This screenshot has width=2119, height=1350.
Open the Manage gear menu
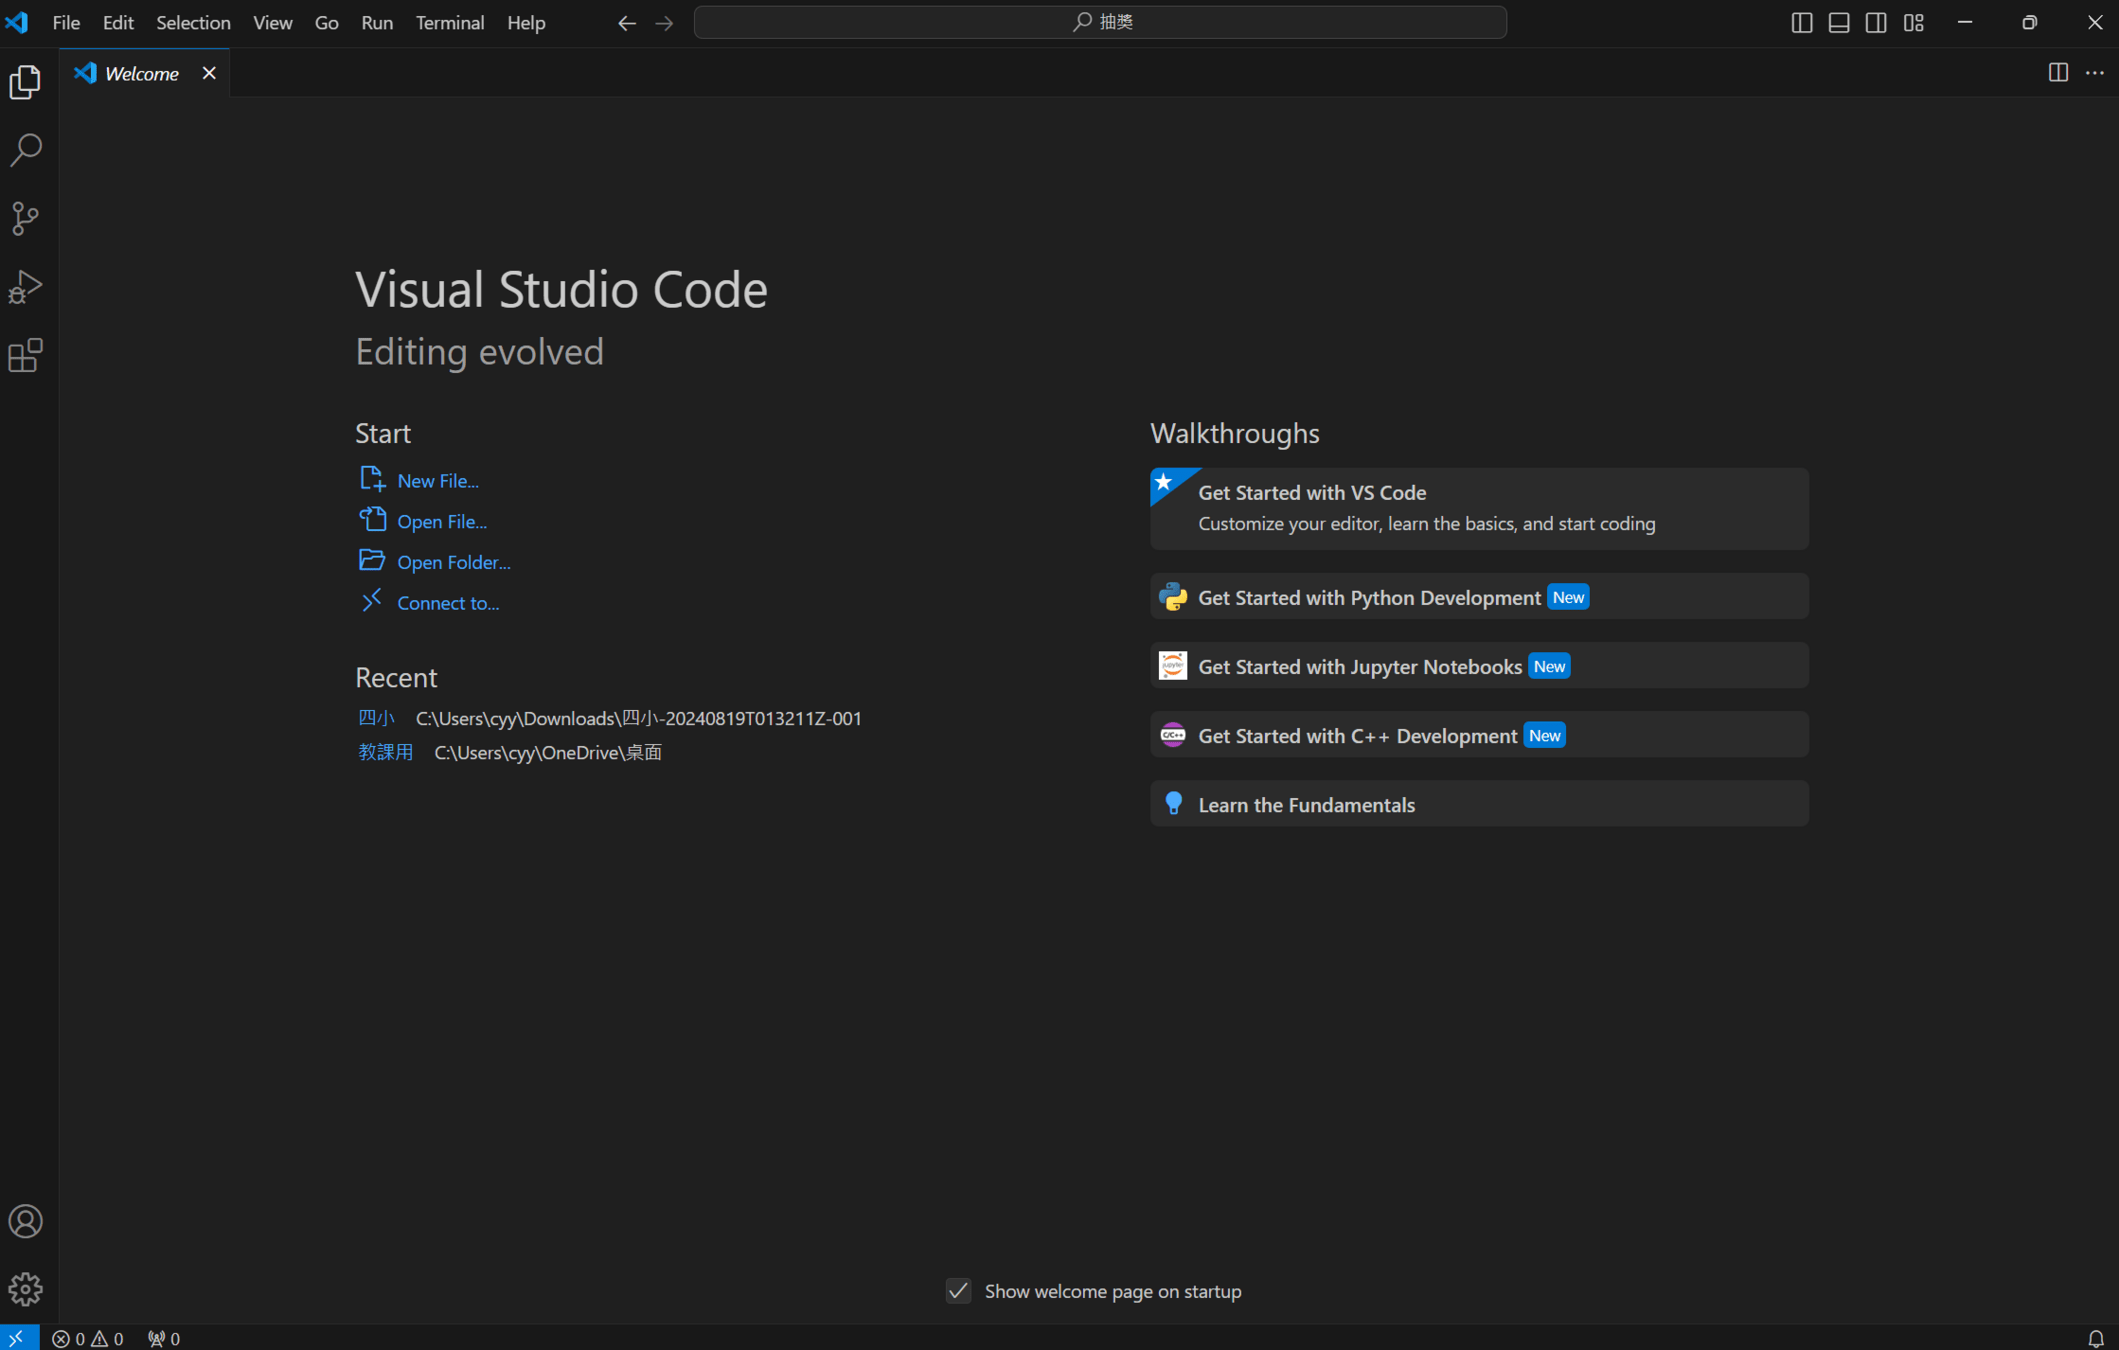click(25, 1289)
